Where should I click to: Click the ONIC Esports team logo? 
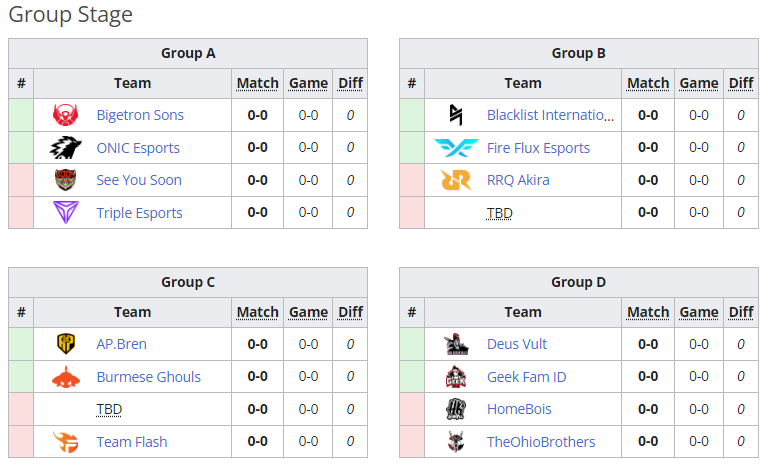tap(66, 148)
